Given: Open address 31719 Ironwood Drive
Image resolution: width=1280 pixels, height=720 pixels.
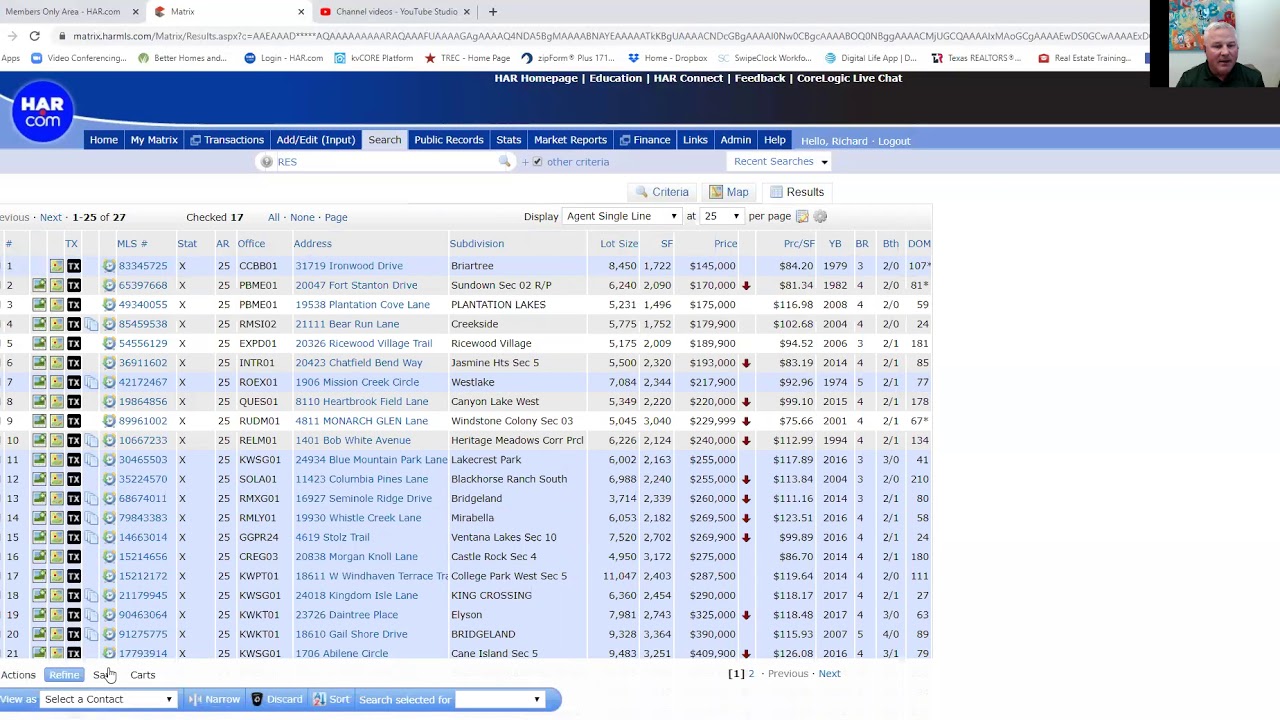Looking at the screenshot, I should [349, 266].
